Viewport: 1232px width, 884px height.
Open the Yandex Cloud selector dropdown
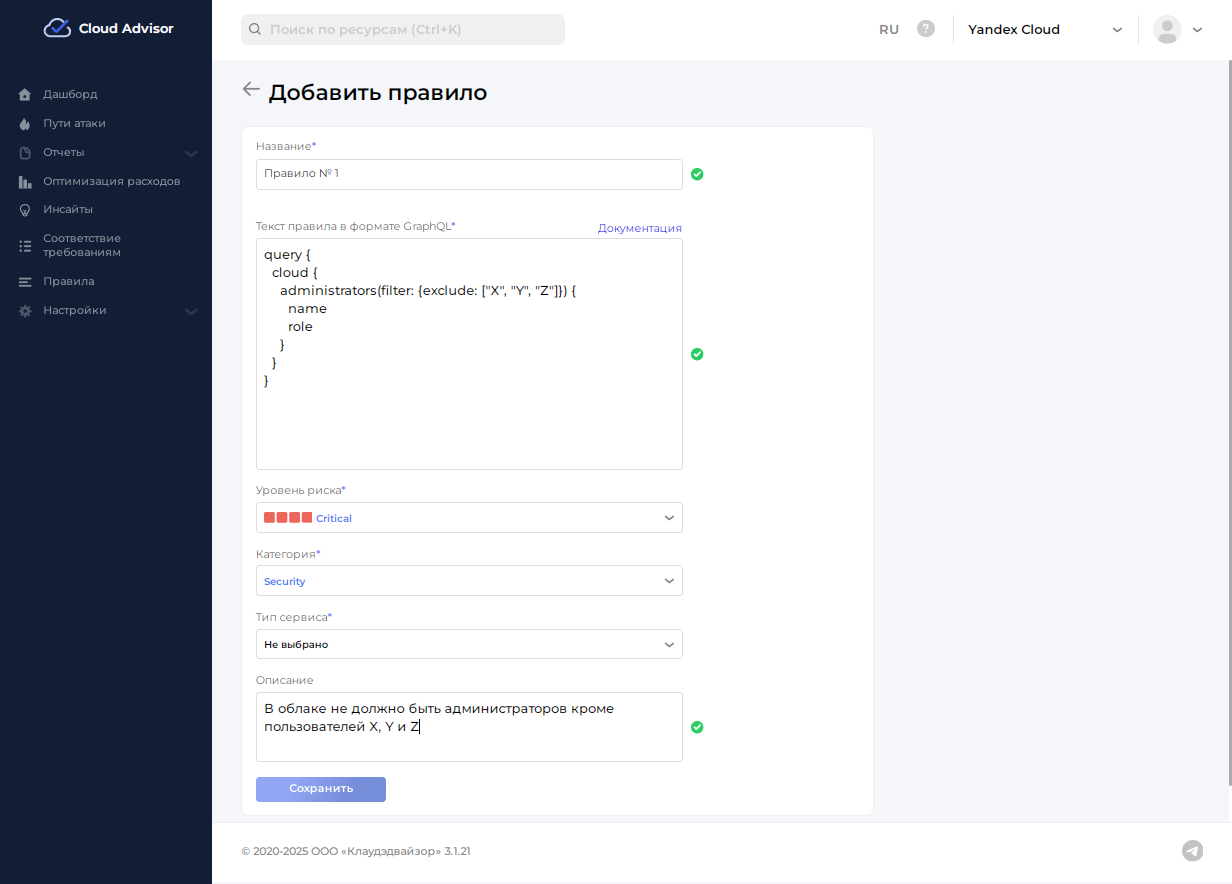[x=1045, y=29]
